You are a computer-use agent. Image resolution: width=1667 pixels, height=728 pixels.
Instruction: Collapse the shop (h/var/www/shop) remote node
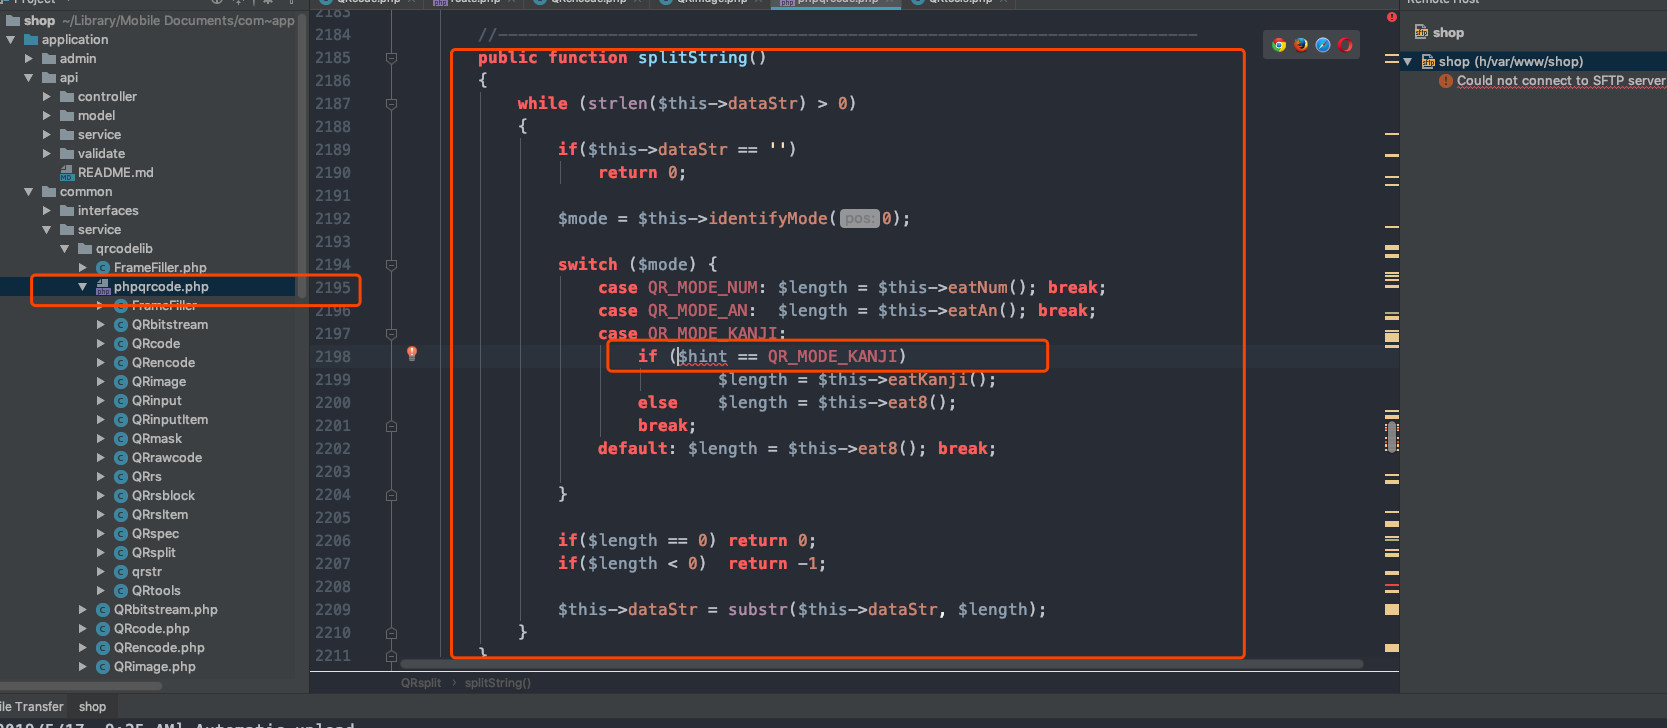point(1408,62)
